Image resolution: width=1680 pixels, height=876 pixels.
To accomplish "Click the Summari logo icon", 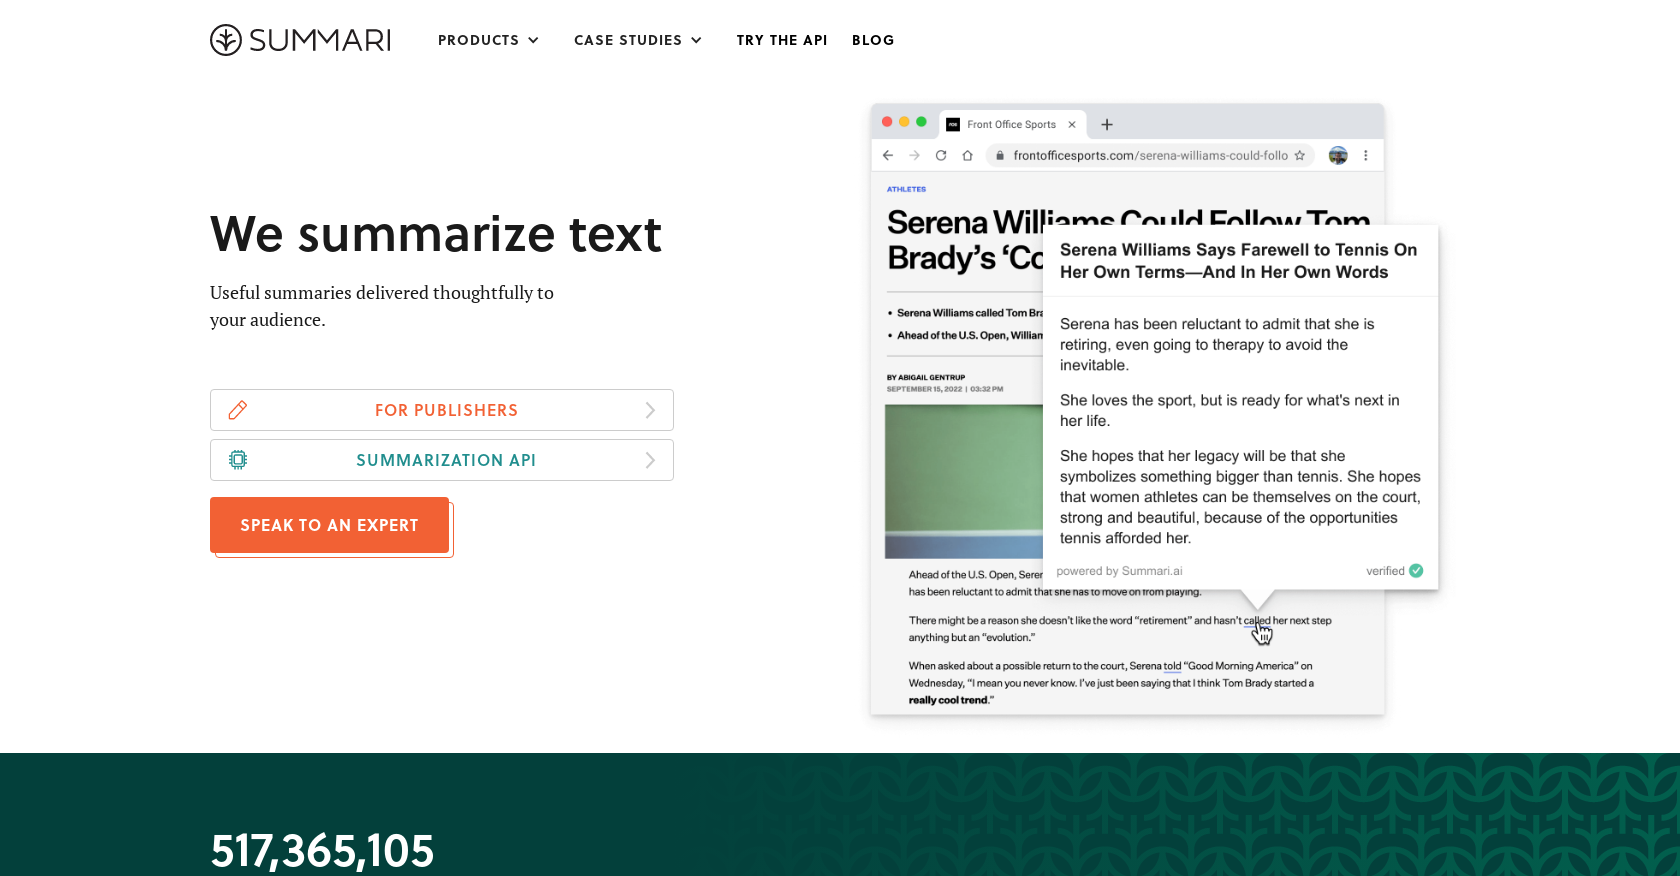I will point(226,40).
